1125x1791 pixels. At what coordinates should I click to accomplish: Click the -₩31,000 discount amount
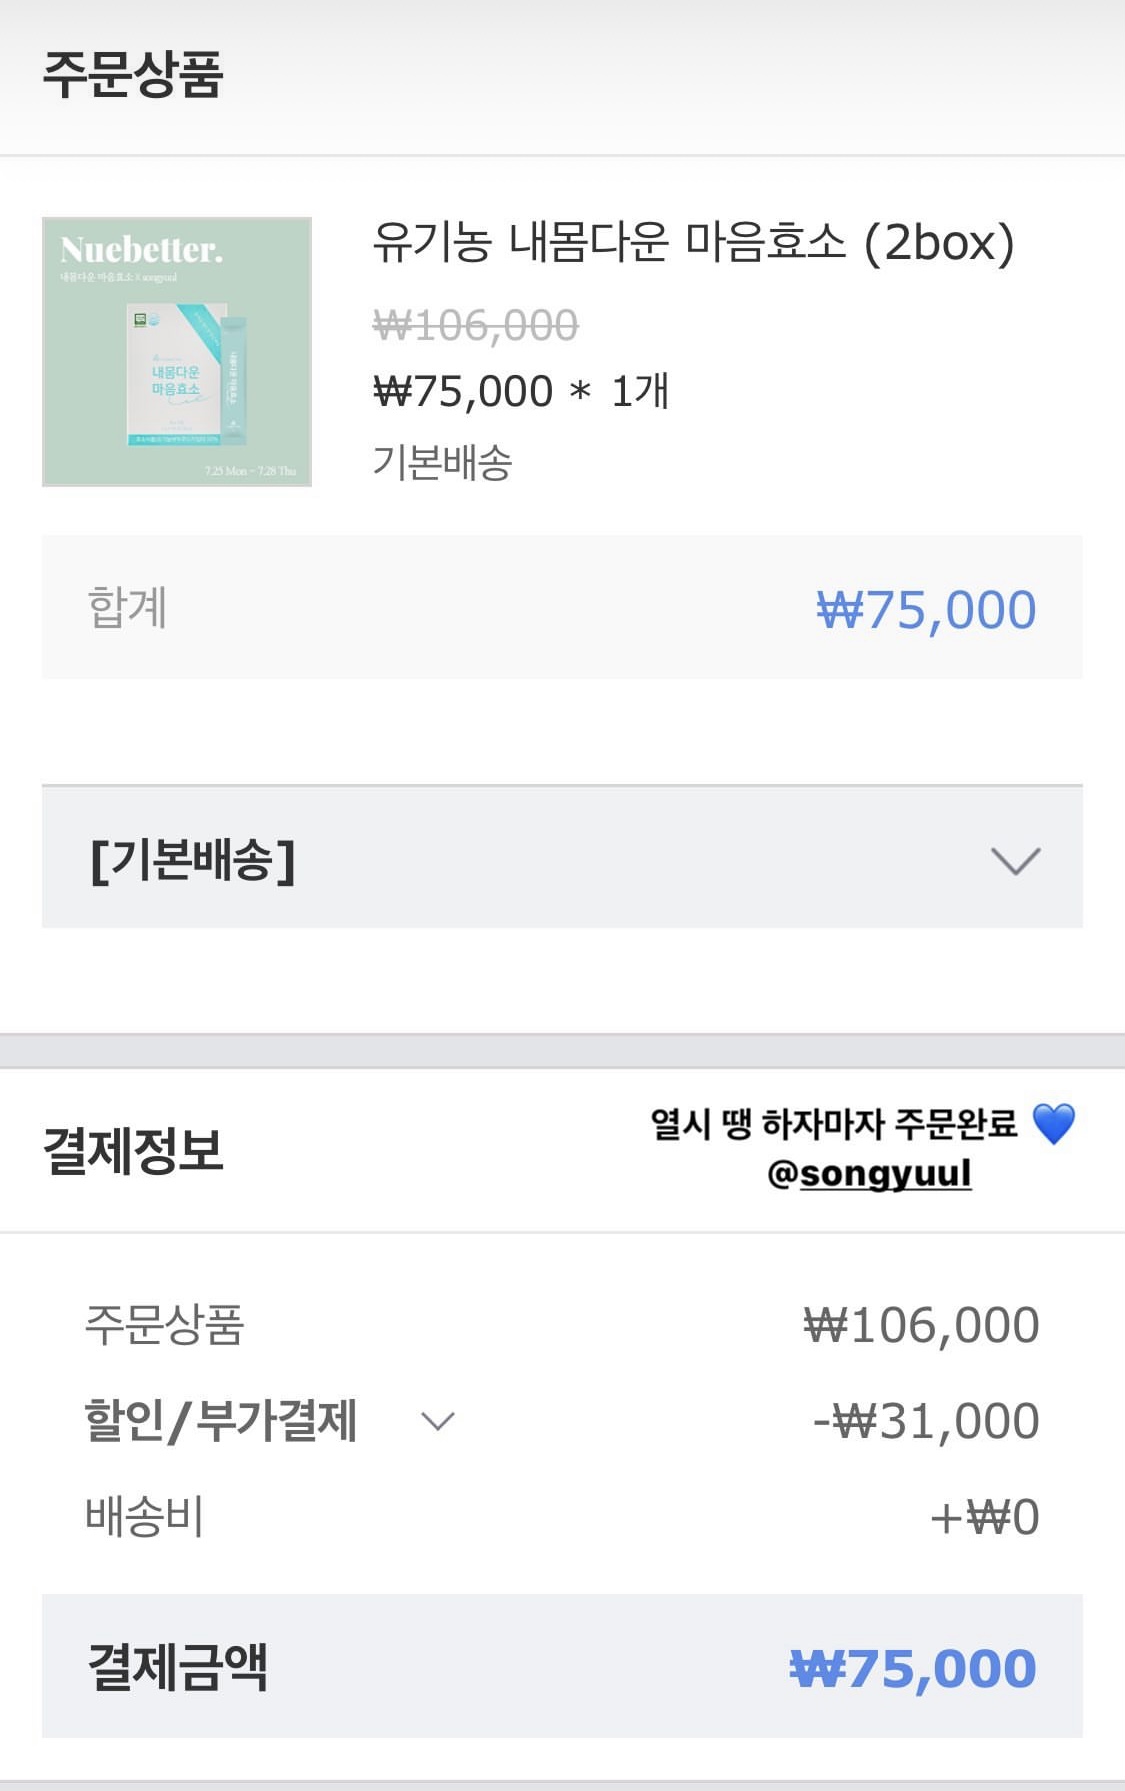[x=926, y=1421]
